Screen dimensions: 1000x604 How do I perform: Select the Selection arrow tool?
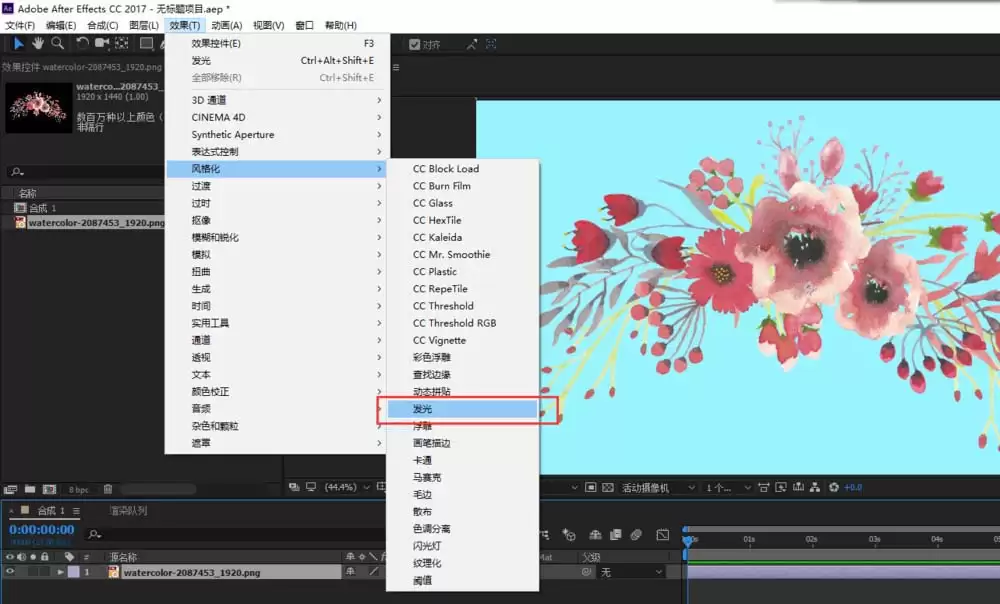coord(18,43)
